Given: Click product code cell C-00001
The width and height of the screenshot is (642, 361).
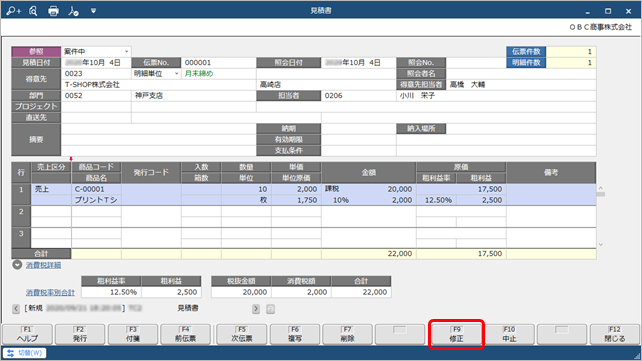Looking at the screenshot, I should pos(96,189).
